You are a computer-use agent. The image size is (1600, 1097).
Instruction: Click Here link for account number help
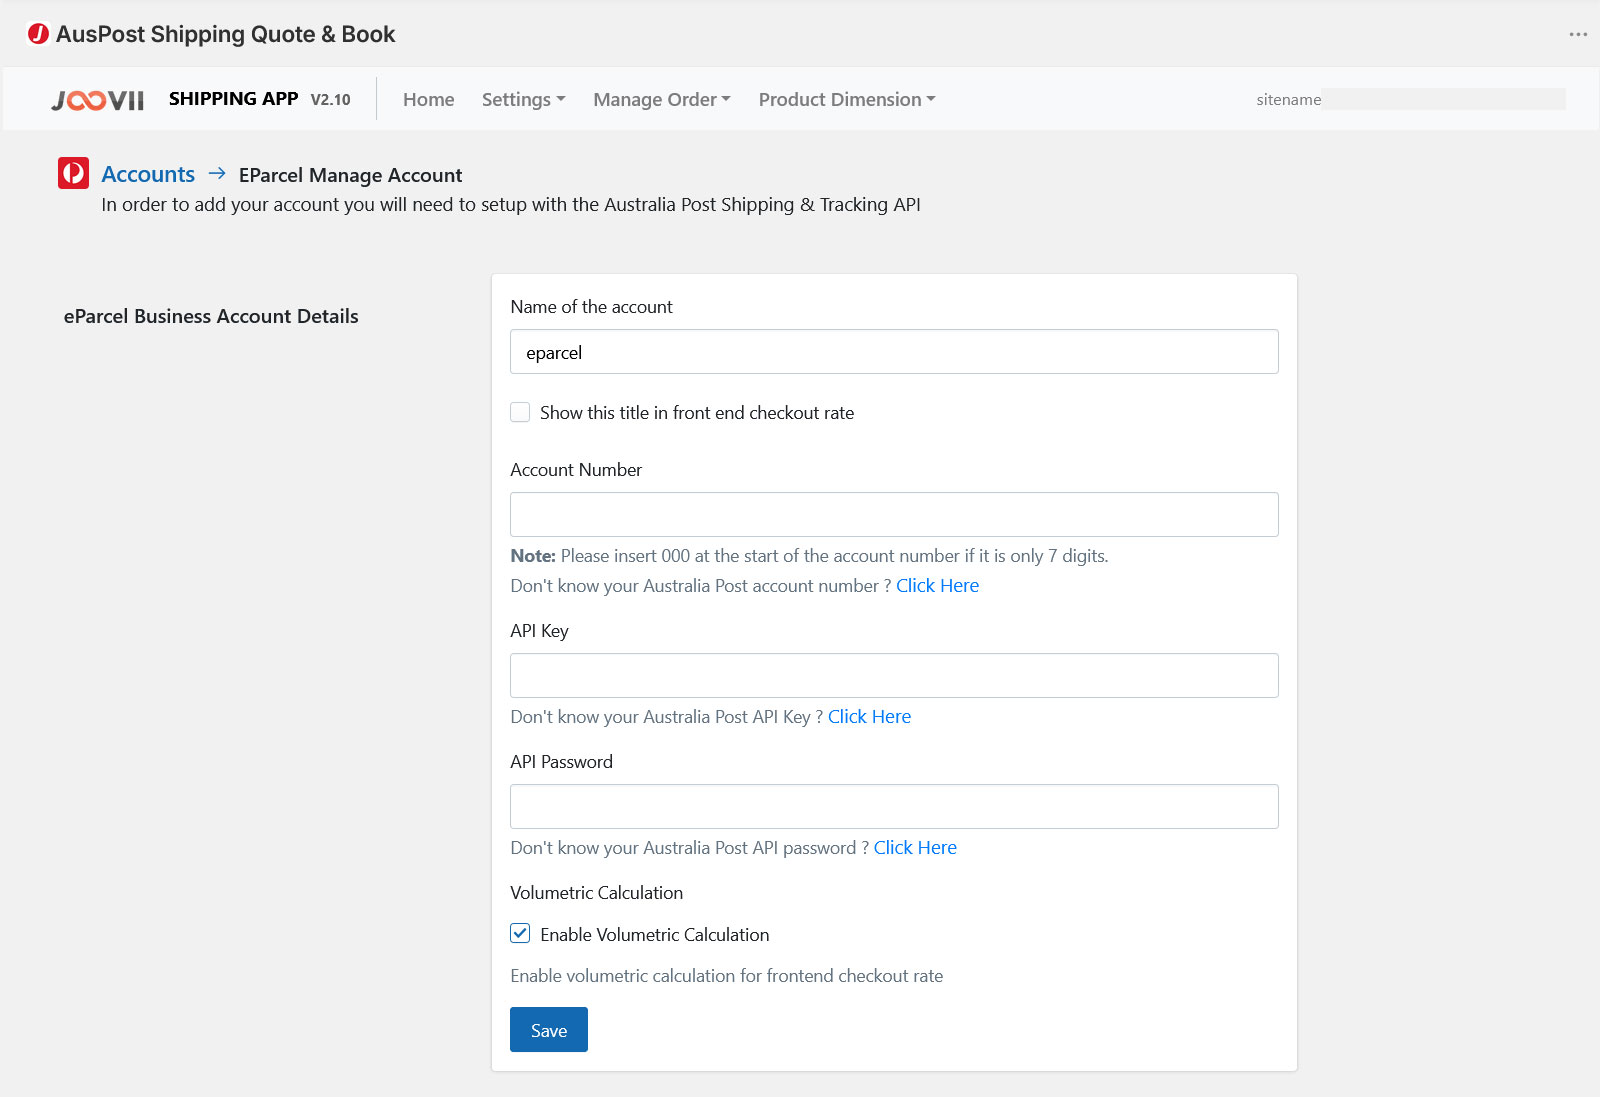coord(937,586)
